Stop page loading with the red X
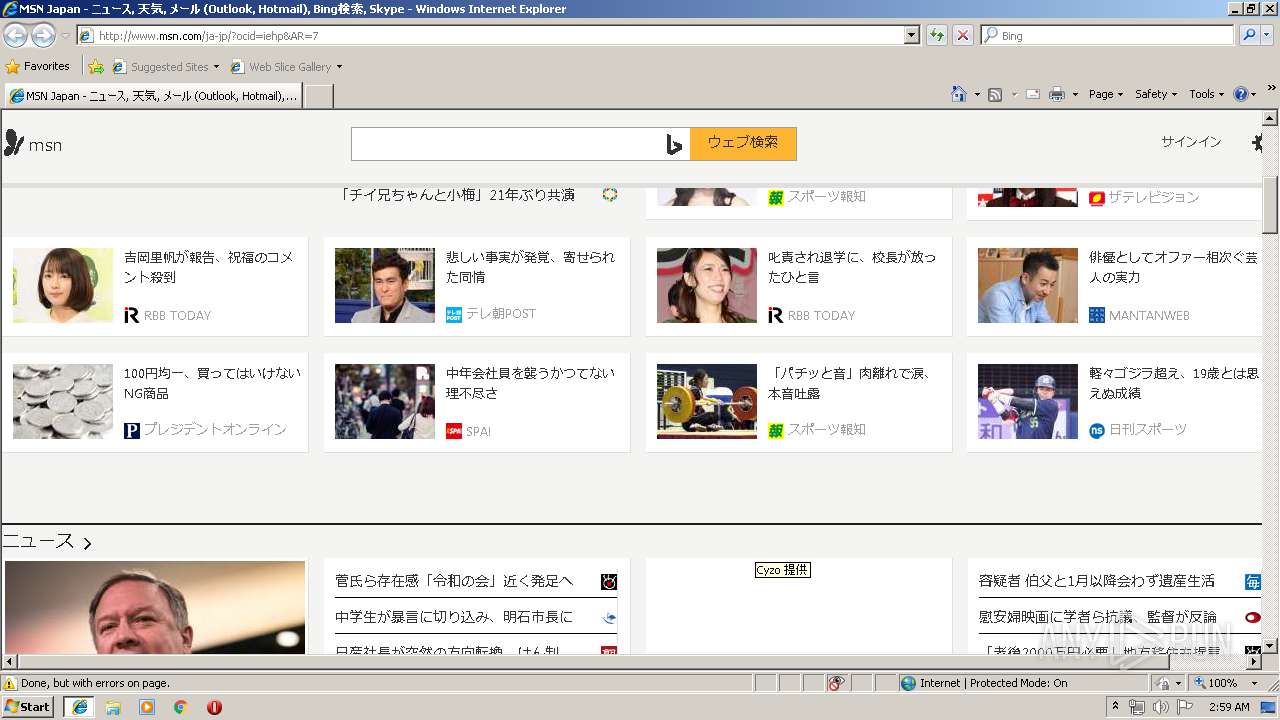 (962, 35)
